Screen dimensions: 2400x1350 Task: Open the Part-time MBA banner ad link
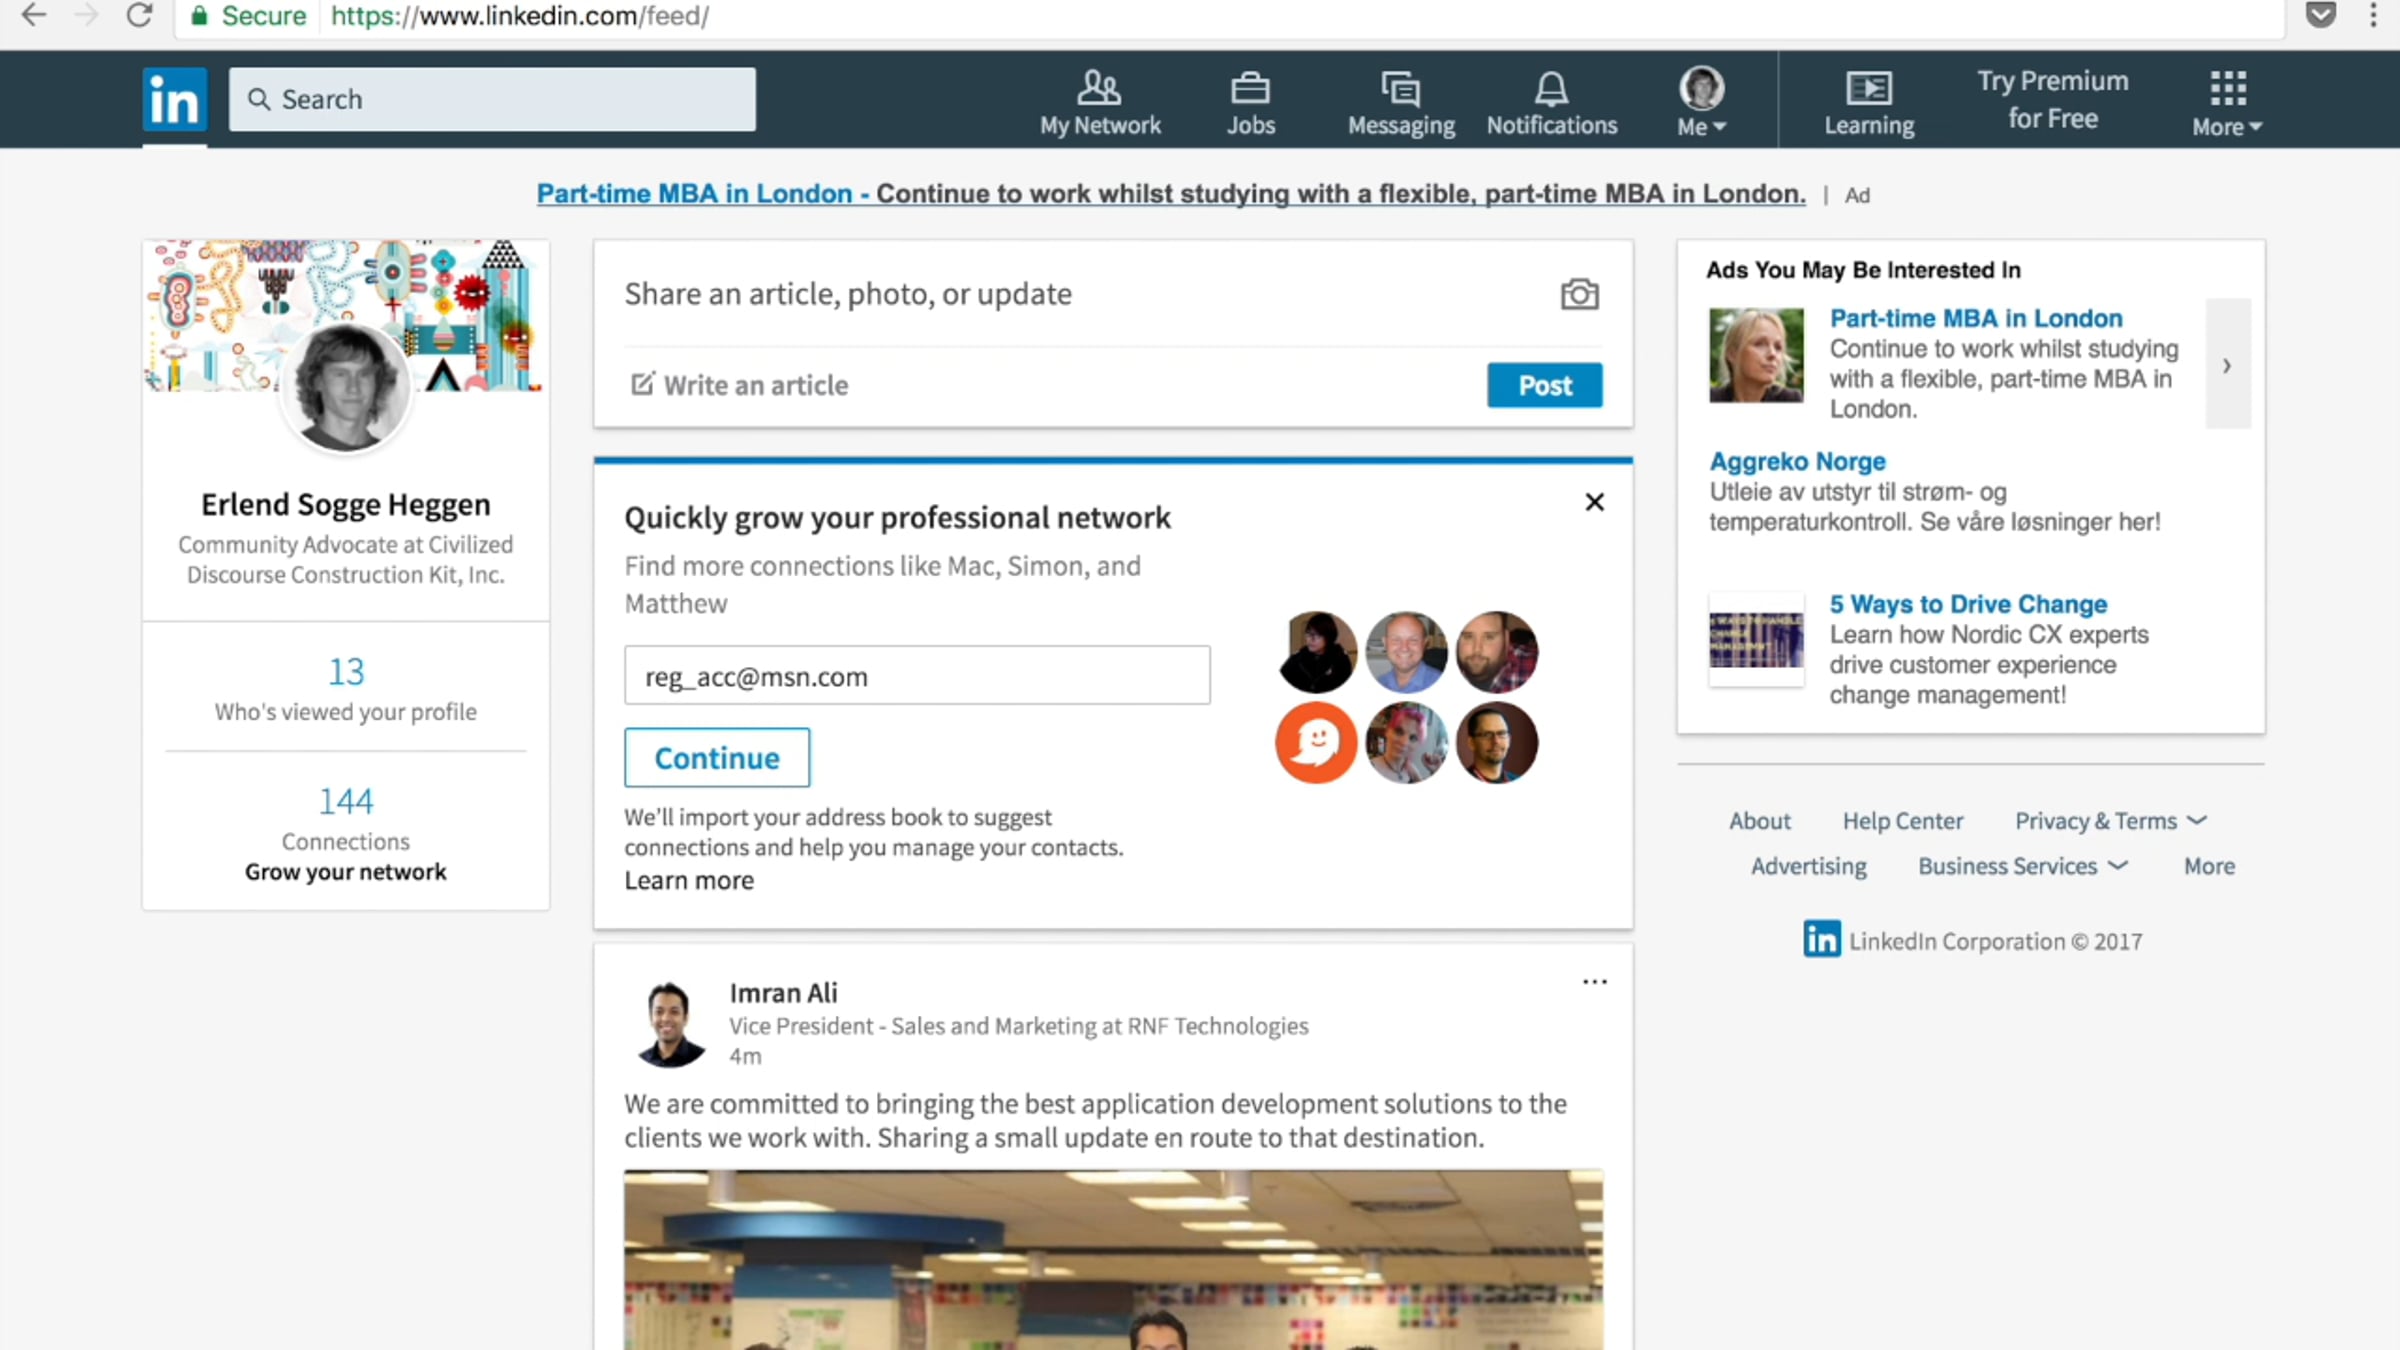coord(1171,194)
